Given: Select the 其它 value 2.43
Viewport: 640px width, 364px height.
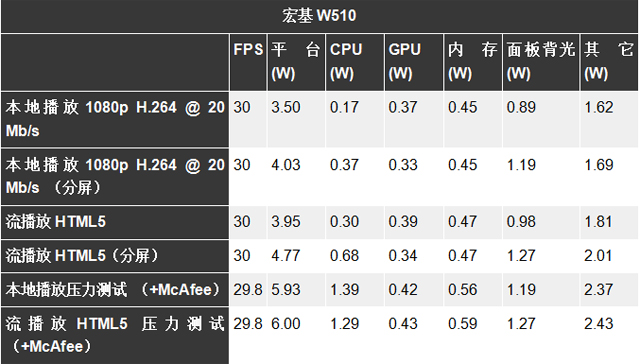Looking at the screenshot, I should (x=598, y=324).
